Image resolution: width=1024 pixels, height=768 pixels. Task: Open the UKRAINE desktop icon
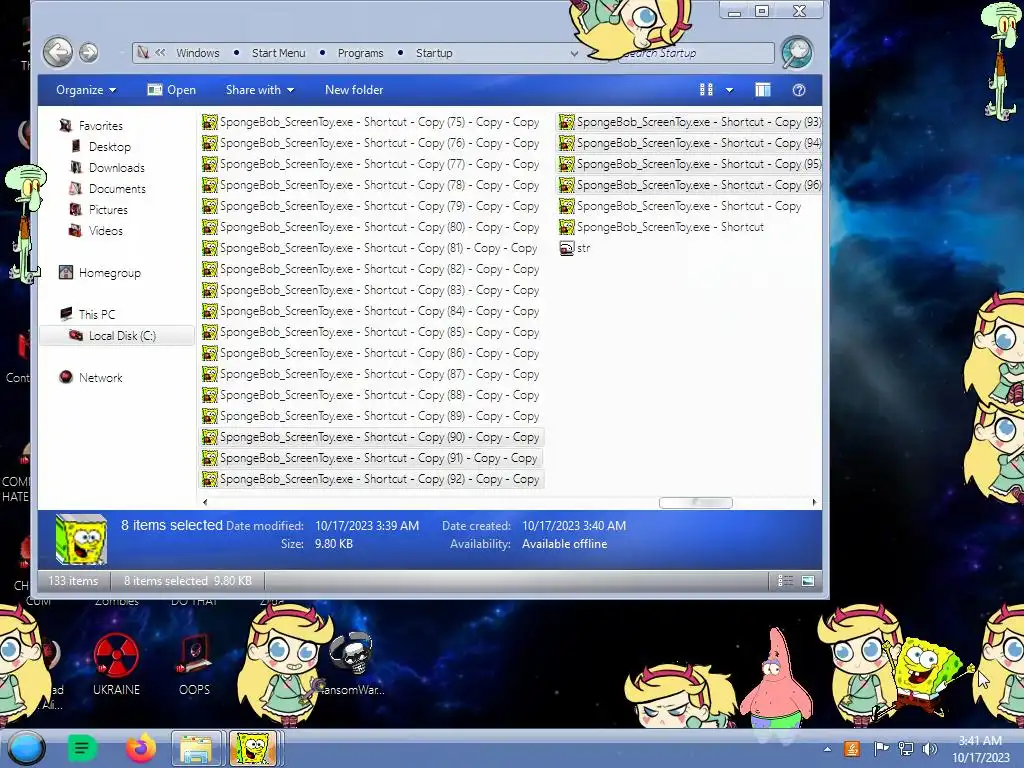click(x=116, y=664)
